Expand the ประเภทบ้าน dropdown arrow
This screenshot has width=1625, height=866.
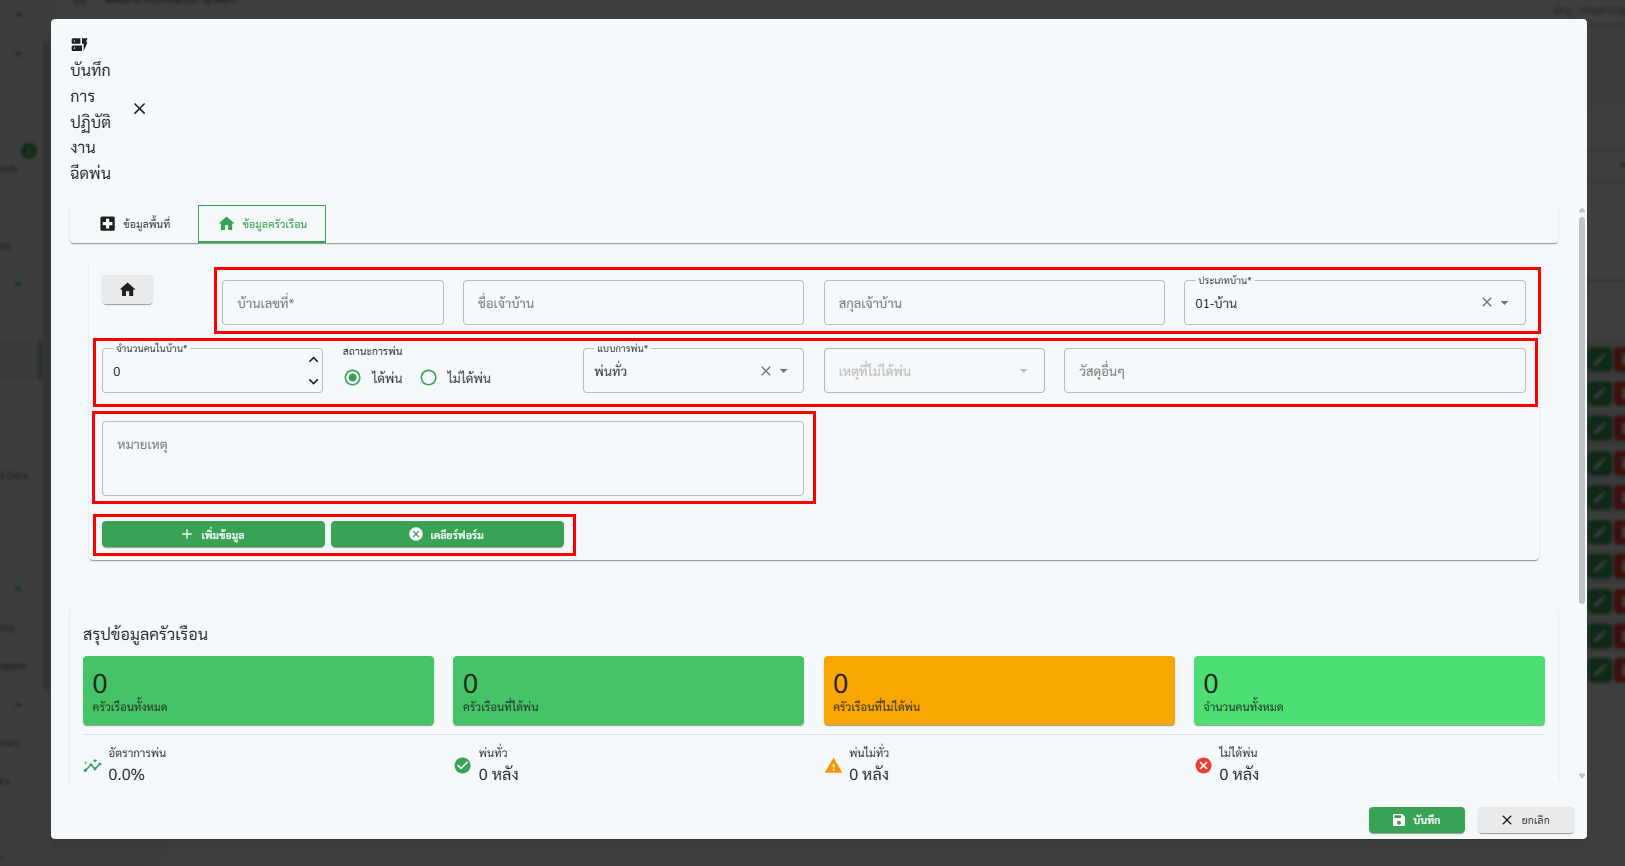pos(1505,303)
